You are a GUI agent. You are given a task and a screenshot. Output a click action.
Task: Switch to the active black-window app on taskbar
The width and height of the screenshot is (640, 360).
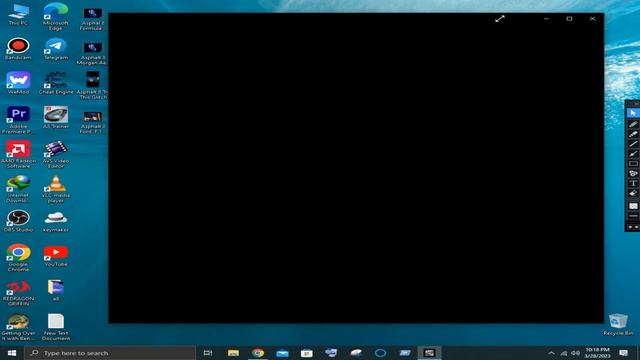(429, 353)
